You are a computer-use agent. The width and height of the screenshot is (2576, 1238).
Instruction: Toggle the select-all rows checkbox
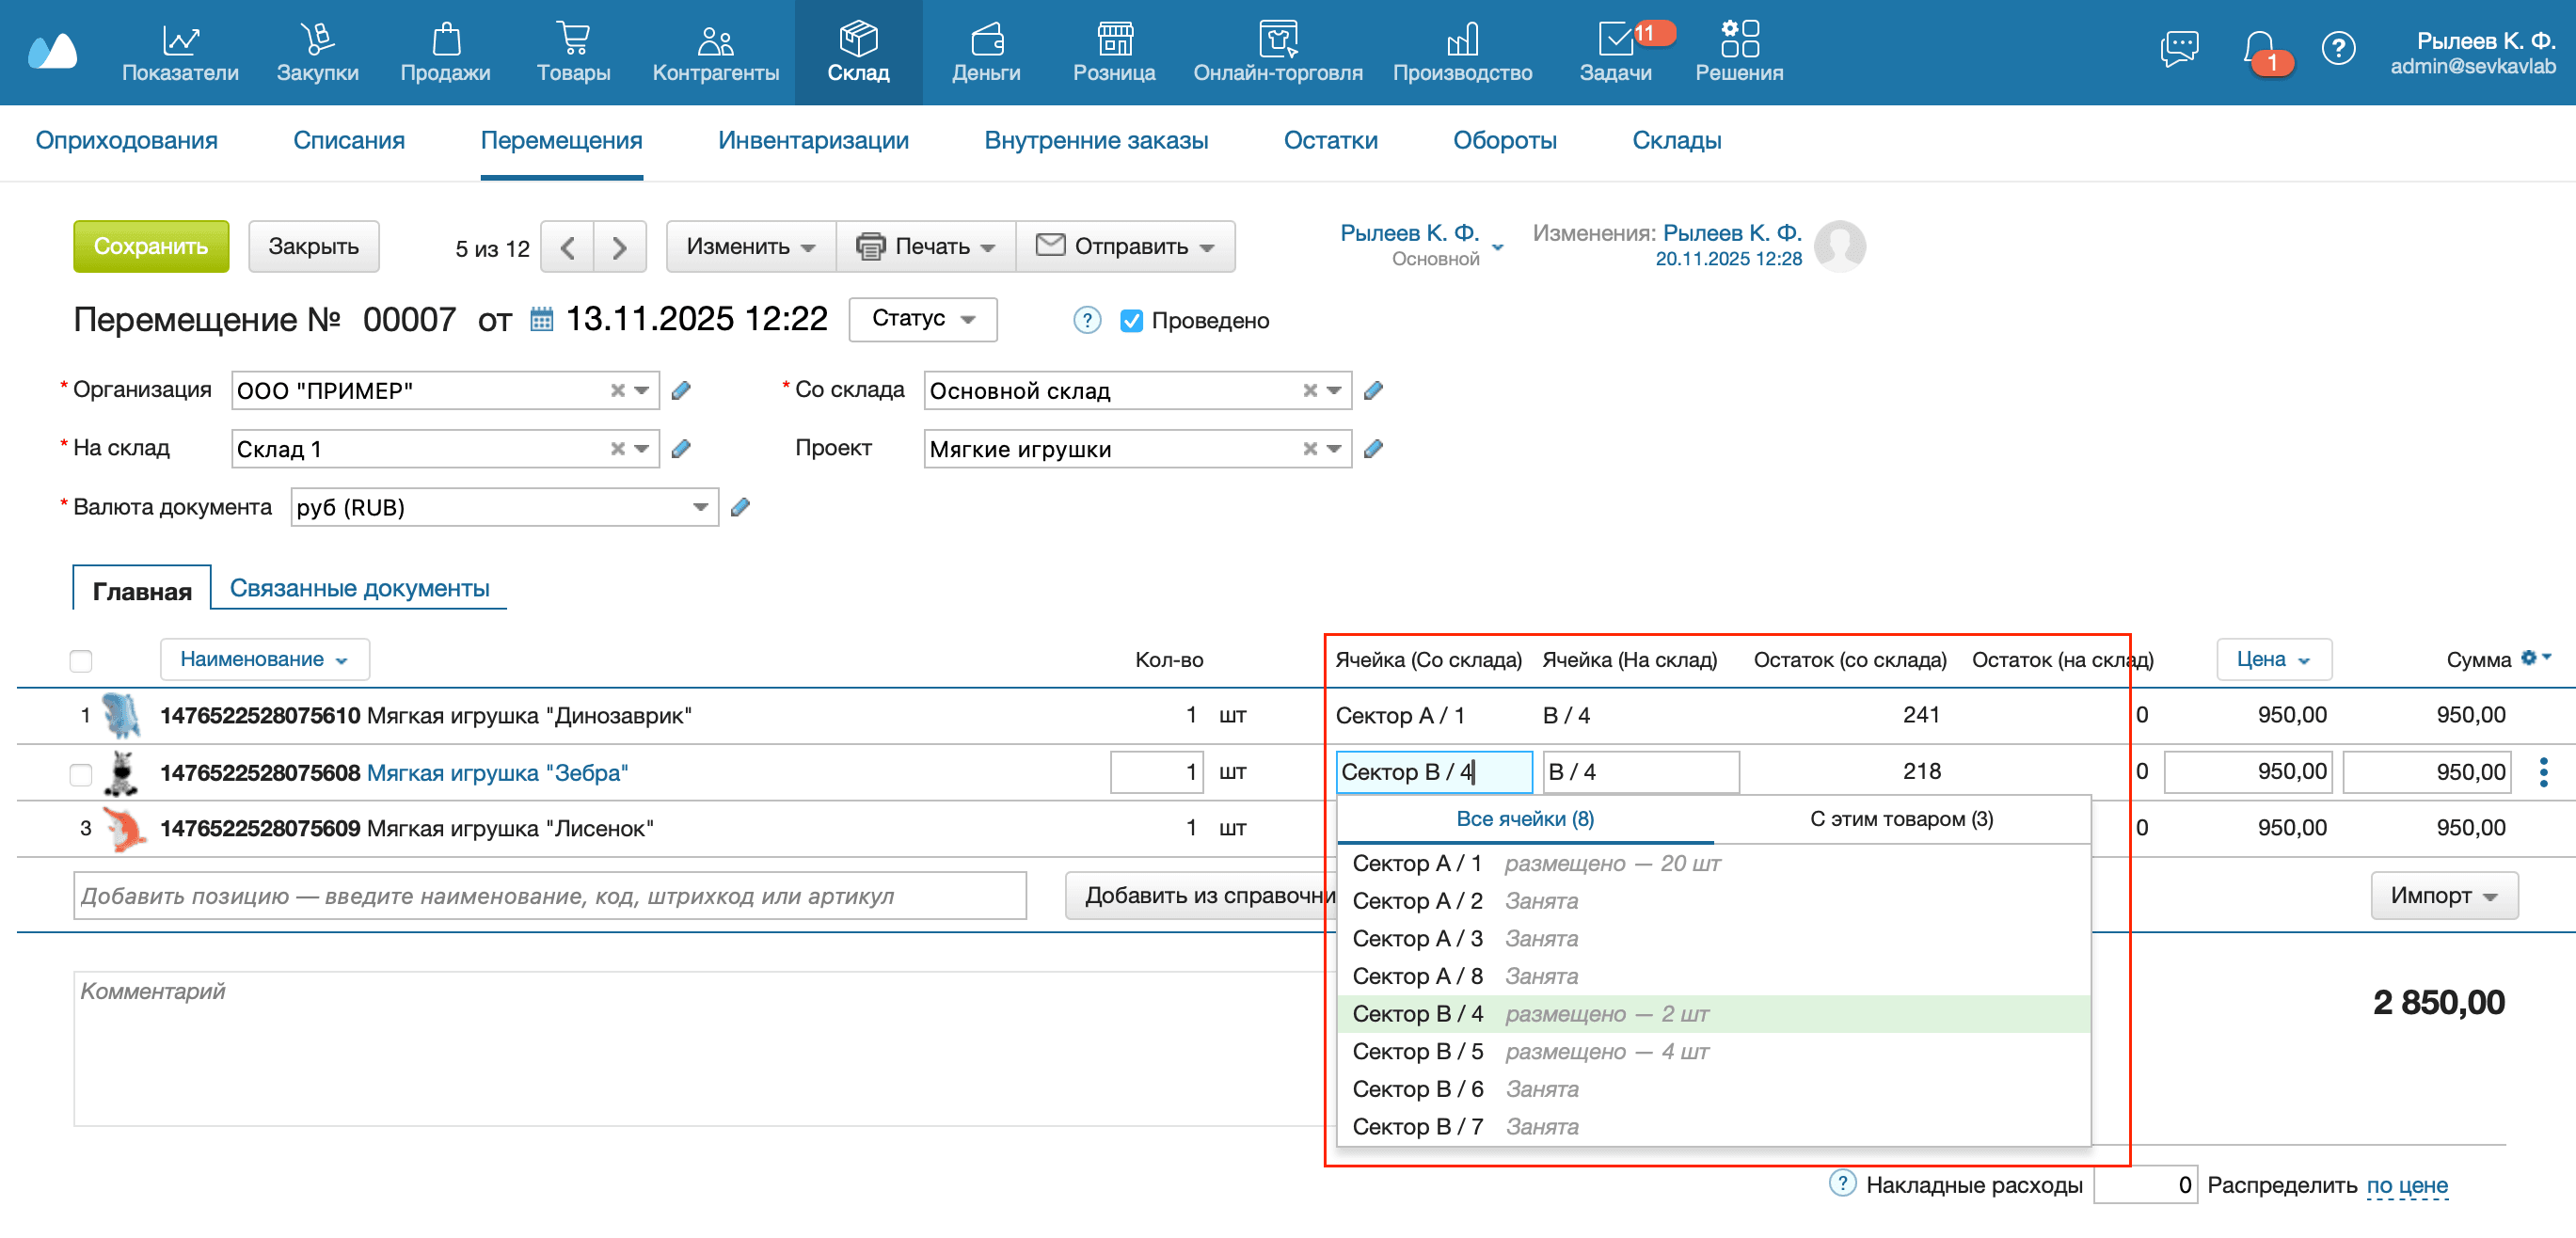pyautogui.click(x=81, y=660)
